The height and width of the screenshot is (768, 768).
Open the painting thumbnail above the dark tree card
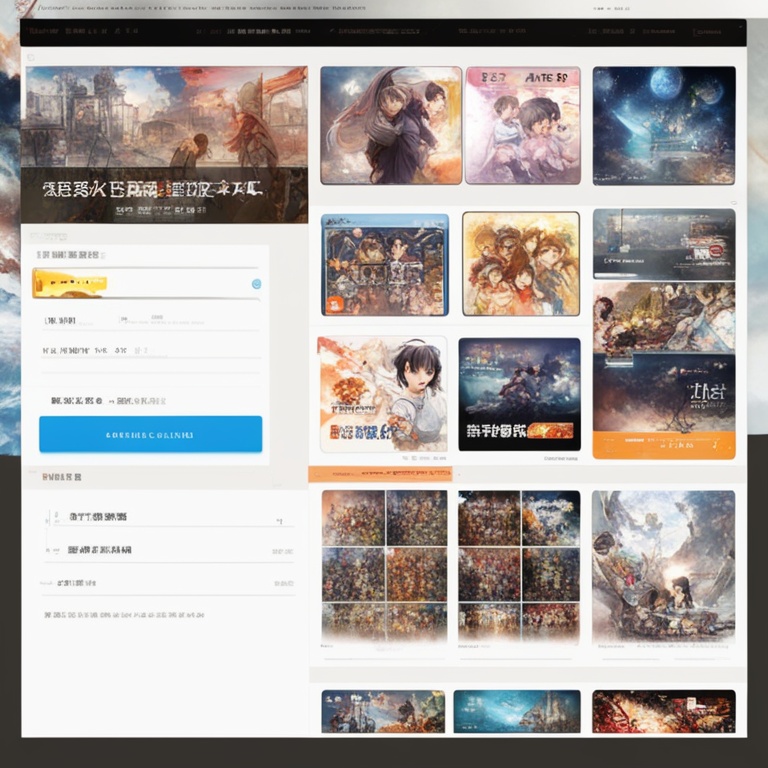tap(664, 318)
